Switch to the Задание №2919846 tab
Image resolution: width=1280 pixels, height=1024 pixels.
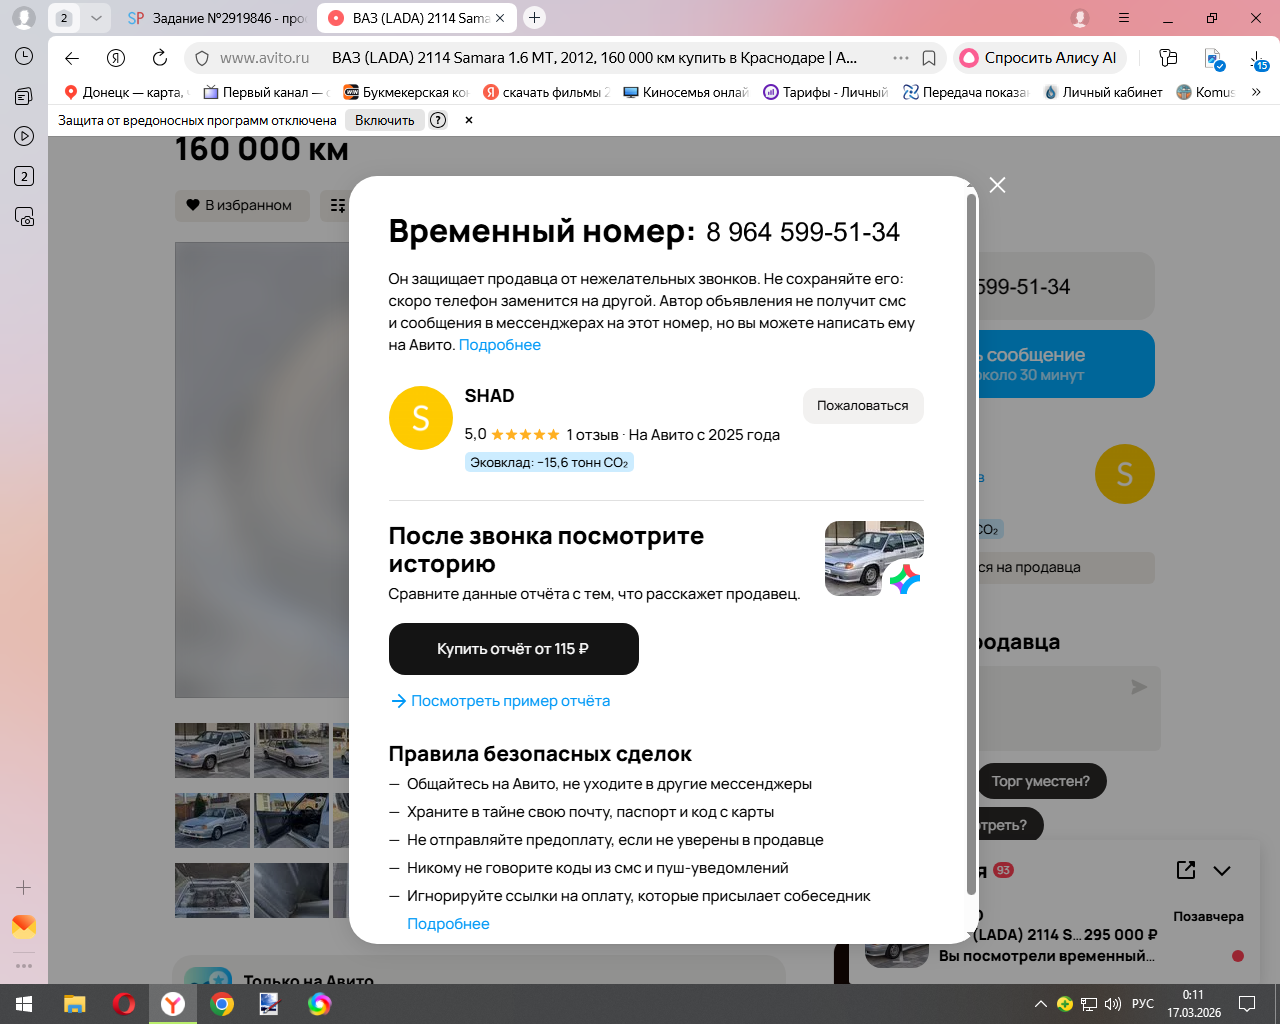216,18
